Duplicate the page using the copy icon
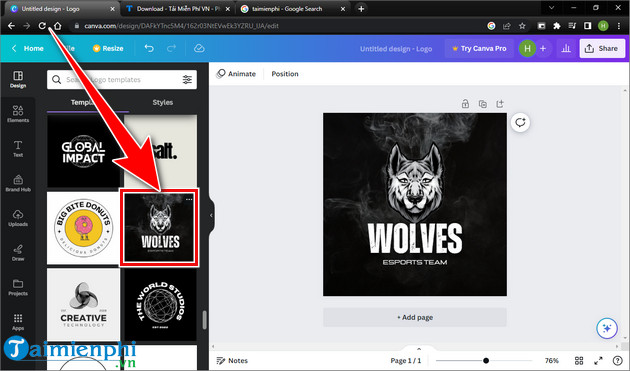 click(483, 104)
